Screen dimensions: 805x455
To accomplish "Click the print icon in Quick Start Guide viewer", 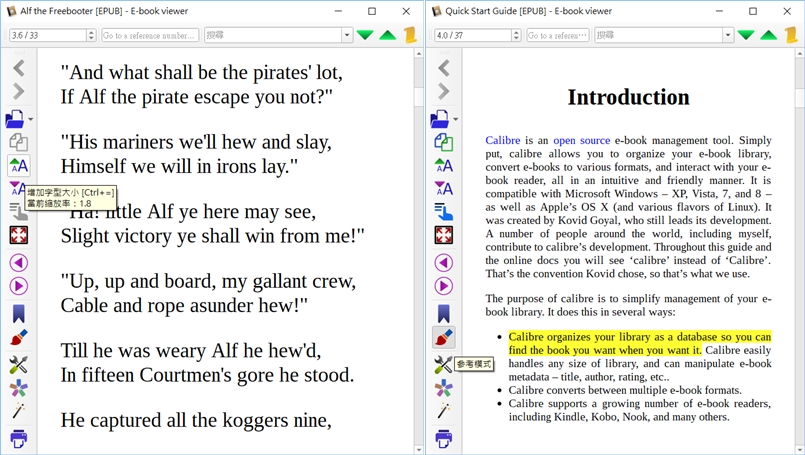I will tap(443, 438).
